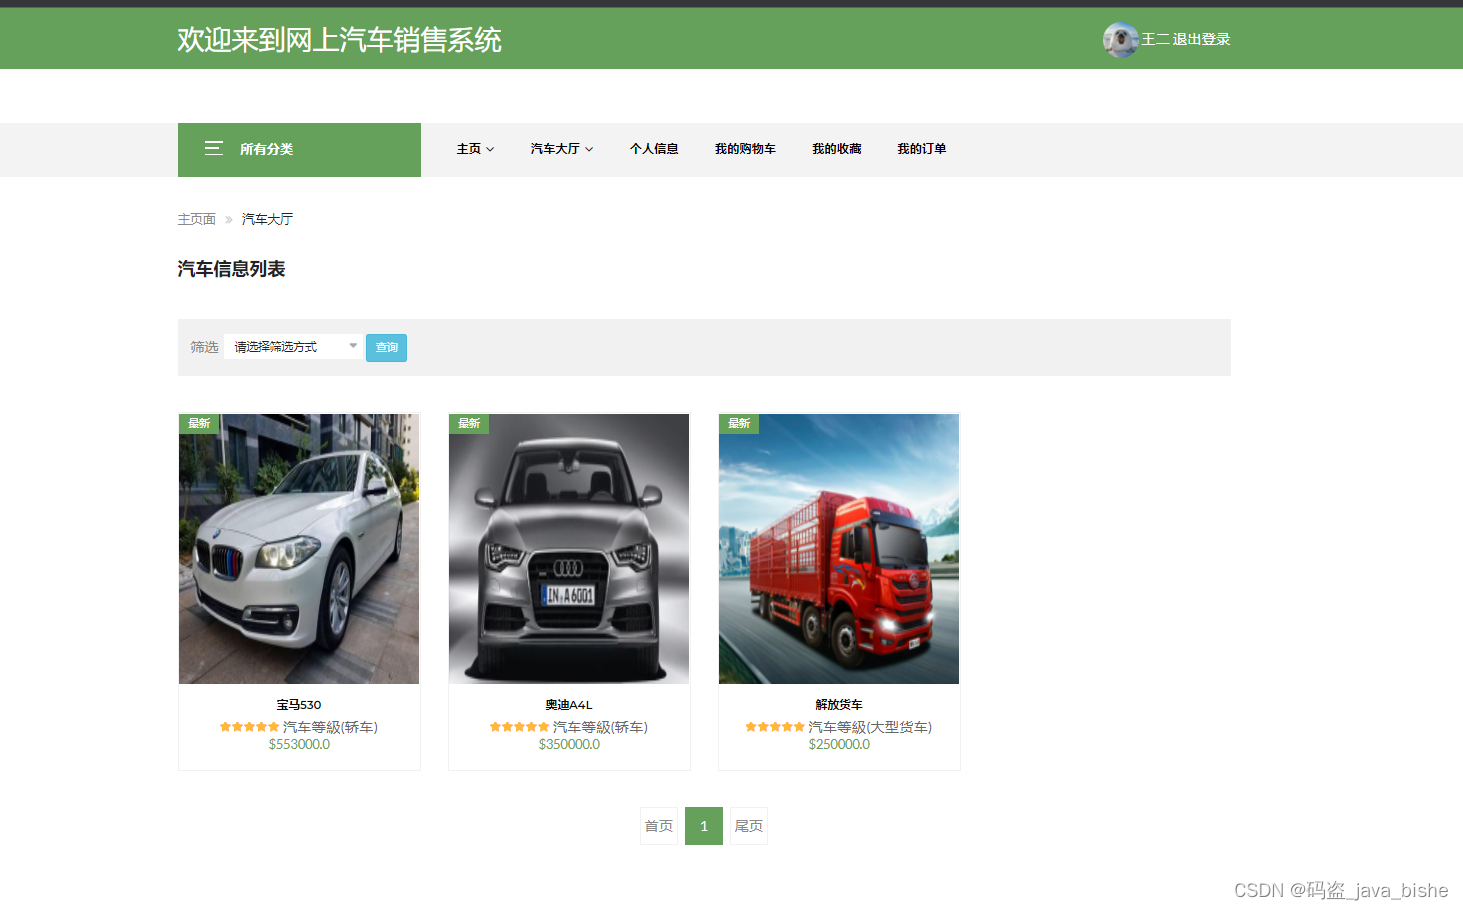Click the hamburger icon beside 所有分类

coord(214,148)
